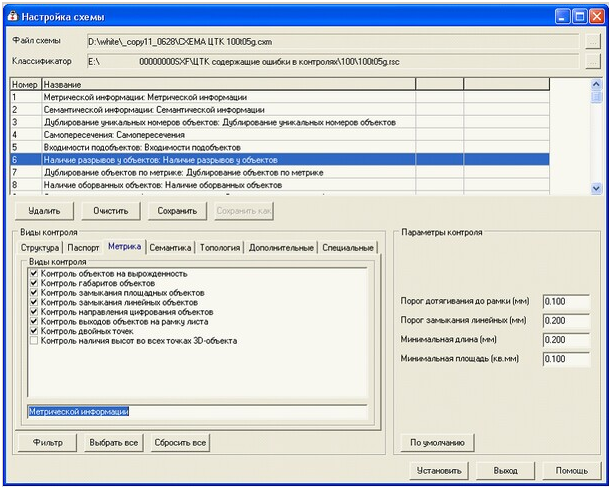Click the browse button for Классификатор
The image size is (611, 489).
click(x=594, y=60)
